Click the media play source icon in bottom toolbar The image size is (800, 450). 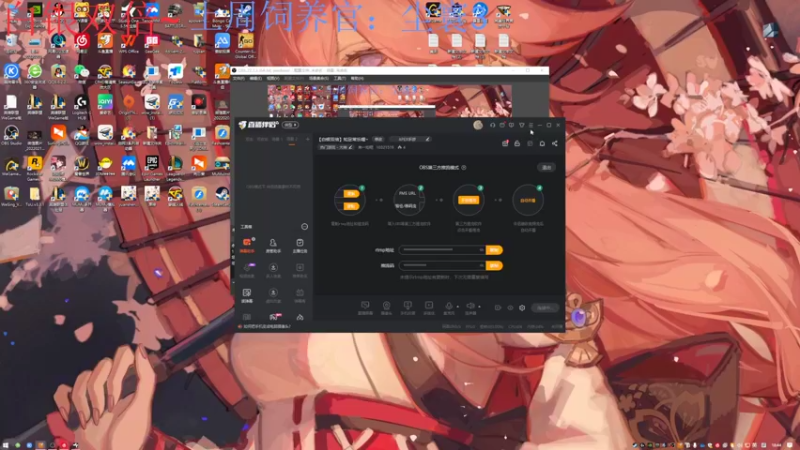point(429,306)
